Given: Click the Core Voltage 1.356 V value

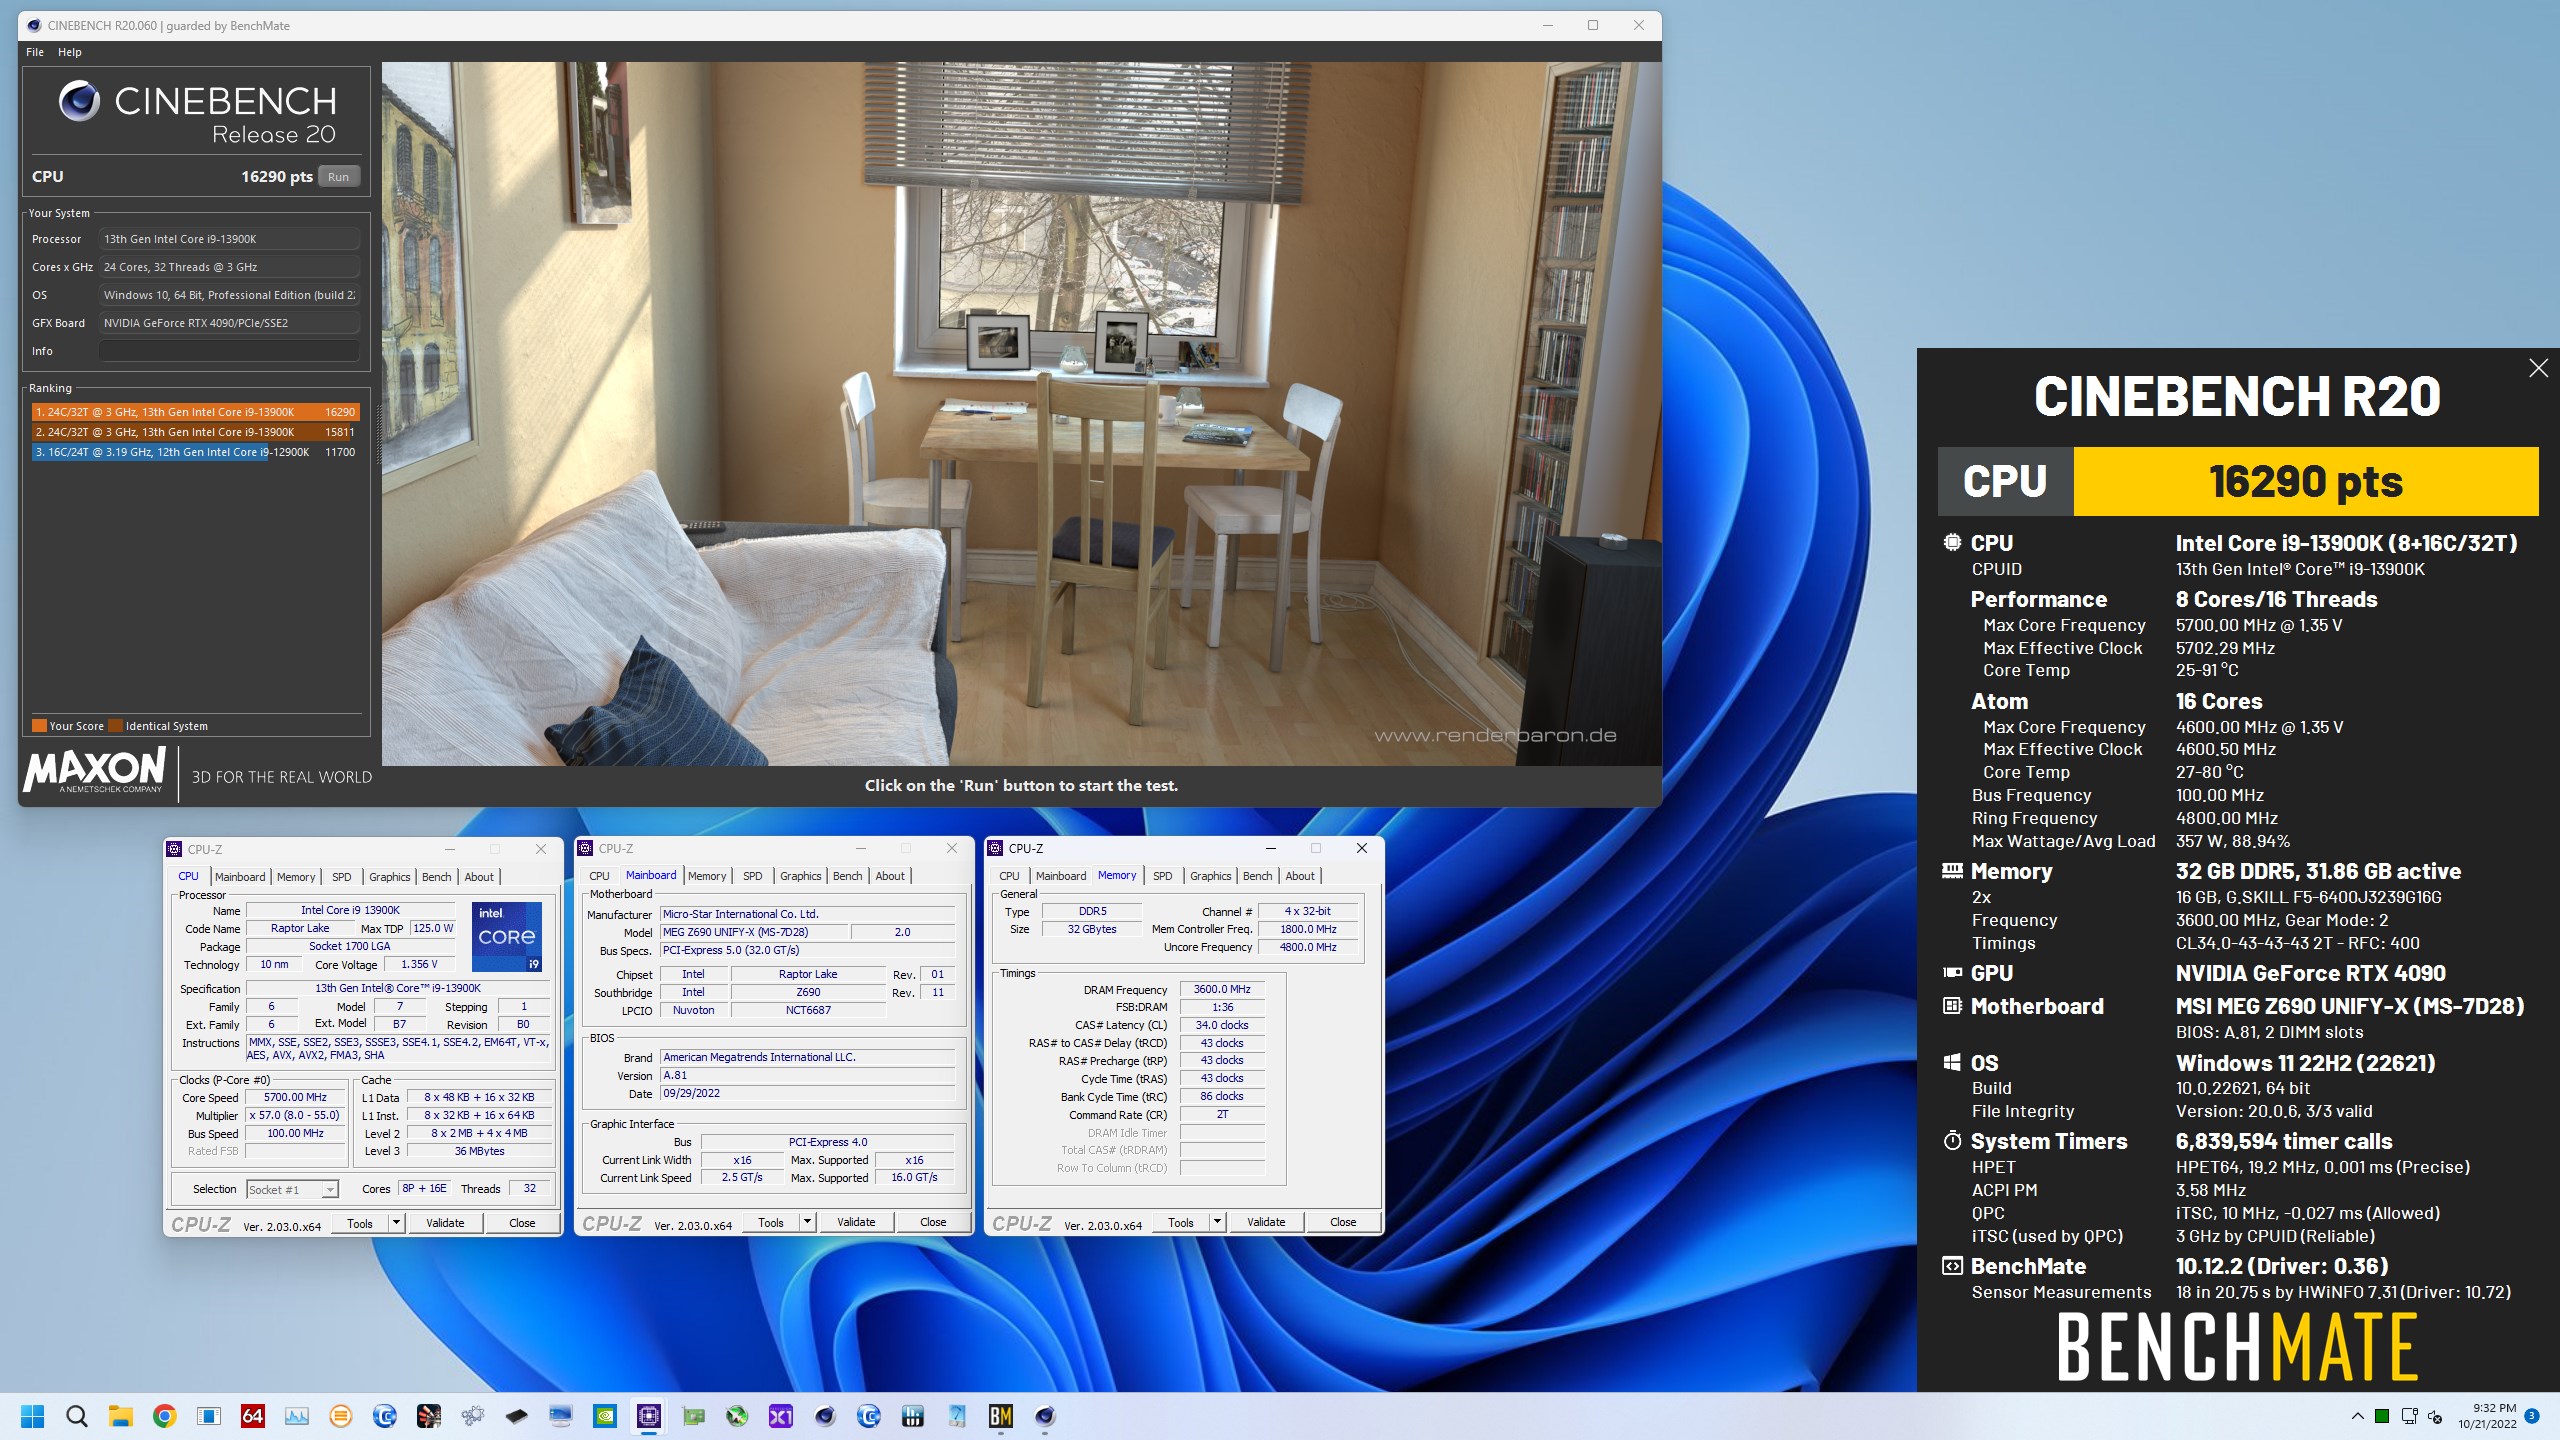Looking at the screenshot, I should point(418,965).
